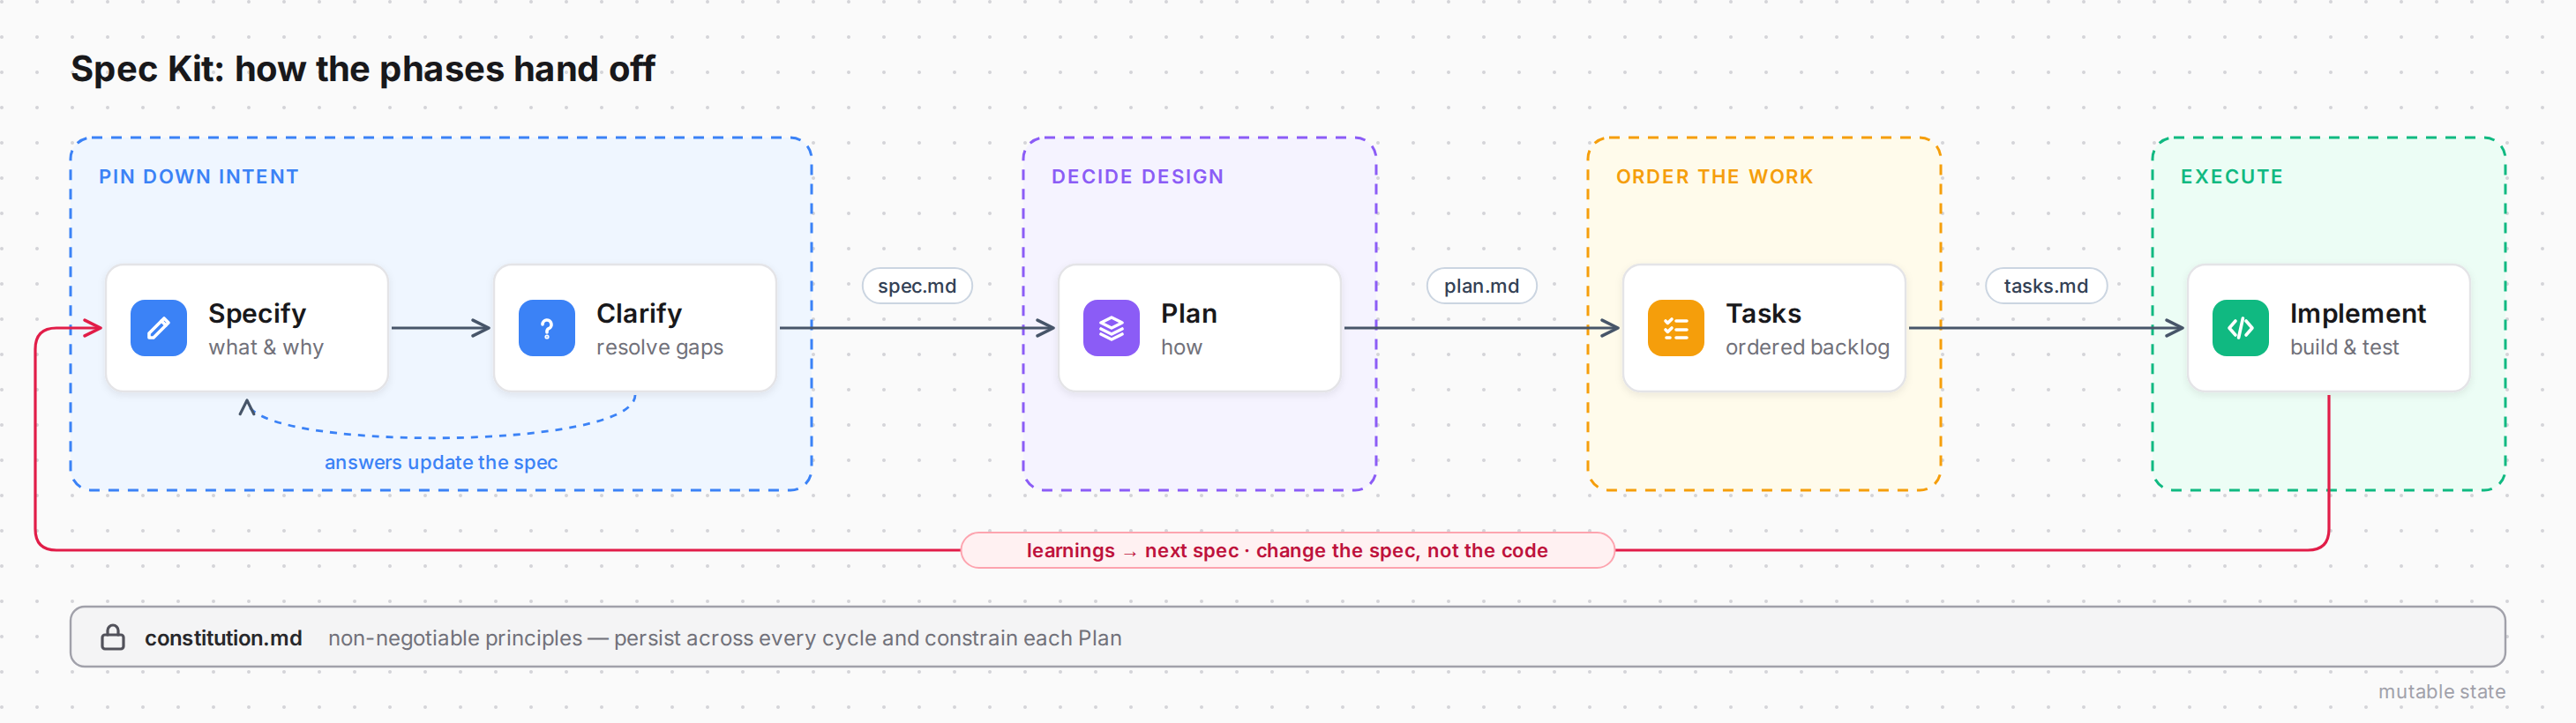Viewport: 2576px width, 723px height.
Task: Click the "Spec Kit: how the phases hand off" heading
Action: click(363, 69)
